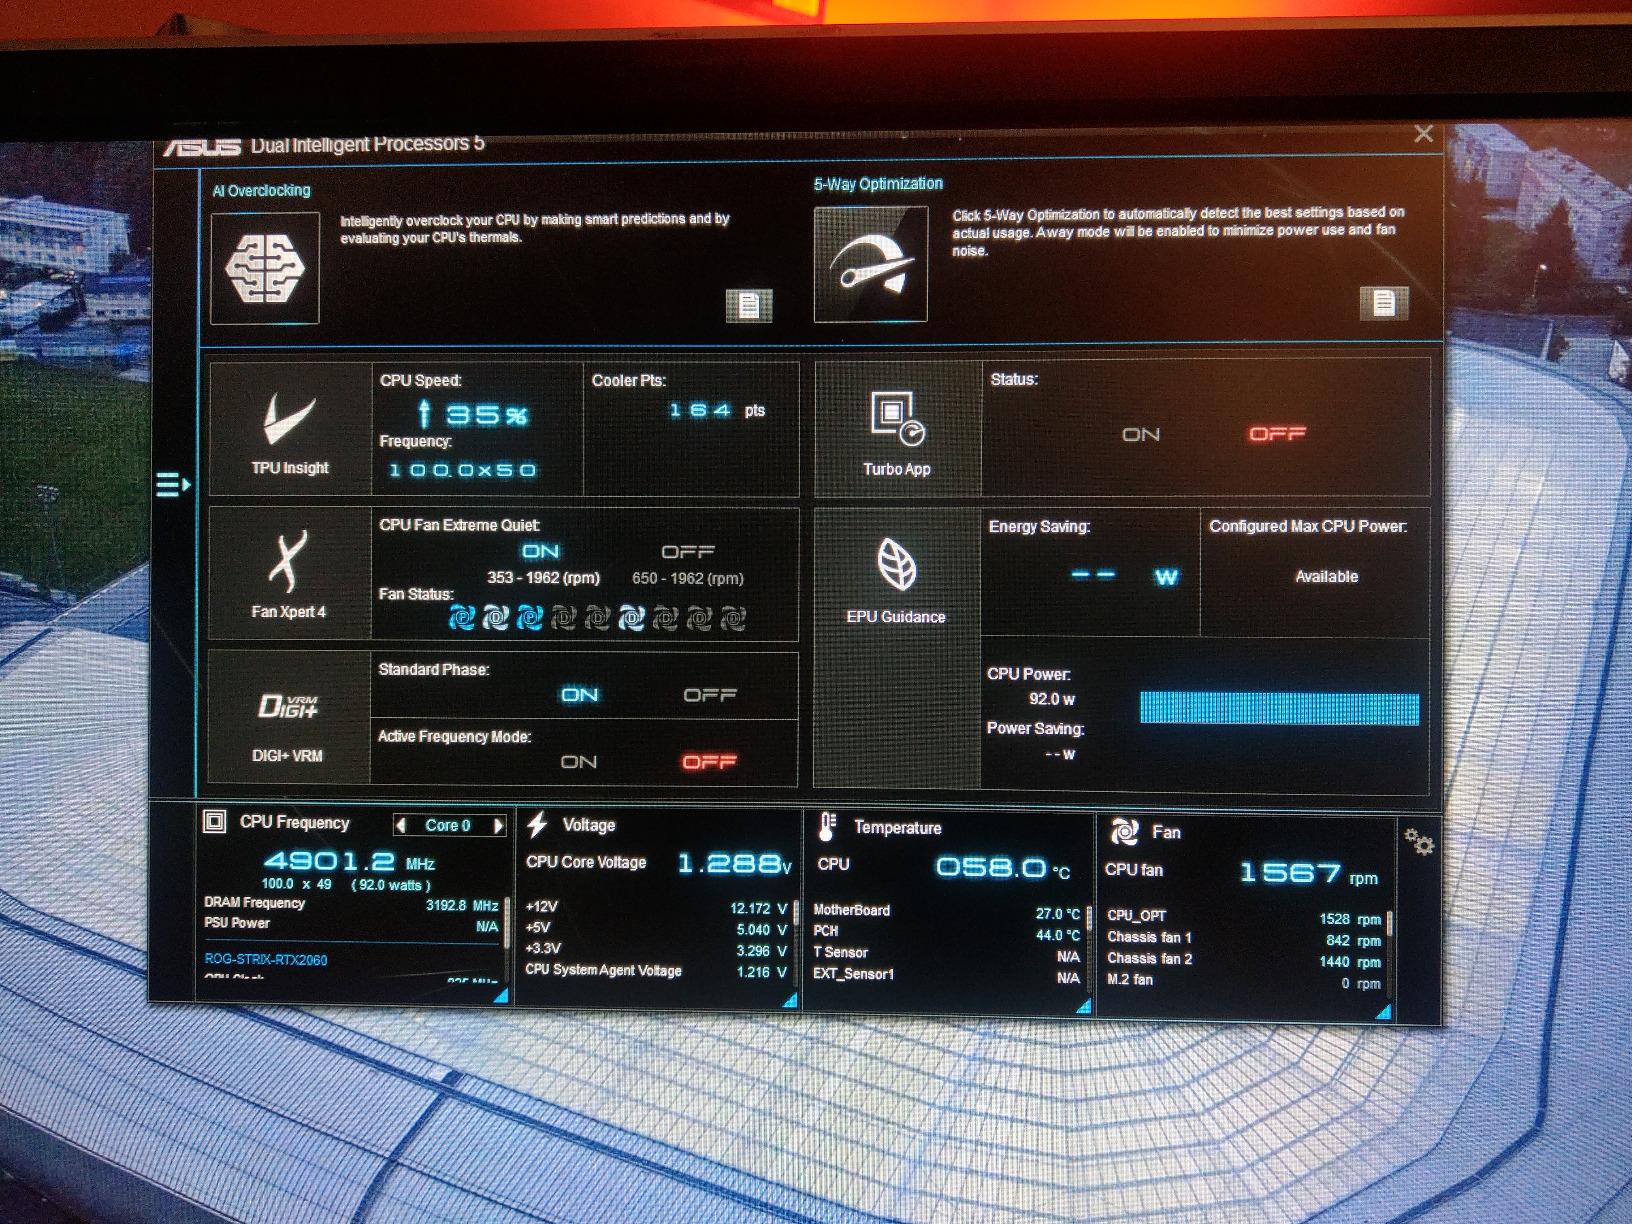Click the 5-Way Optimization gauge icon
This screenshot has width=1632, height=1224.
pyautogui.click(x=869, y=262)
